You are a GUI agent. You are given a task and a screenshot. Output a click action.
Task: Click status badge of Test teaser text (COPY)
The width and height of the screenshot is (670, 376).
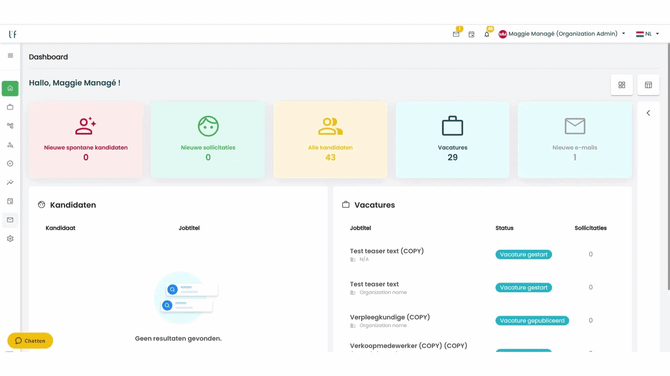click(523, 255)
